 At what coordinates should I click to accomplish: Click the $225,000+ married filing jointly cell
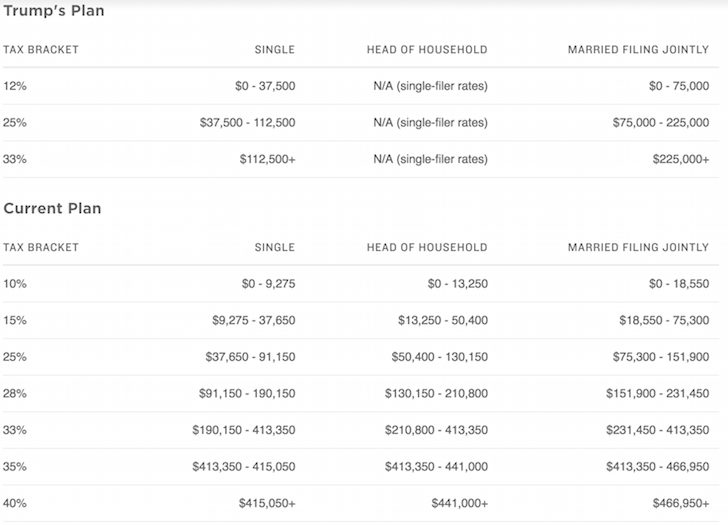pyautogui.click(x=676, y=160)
